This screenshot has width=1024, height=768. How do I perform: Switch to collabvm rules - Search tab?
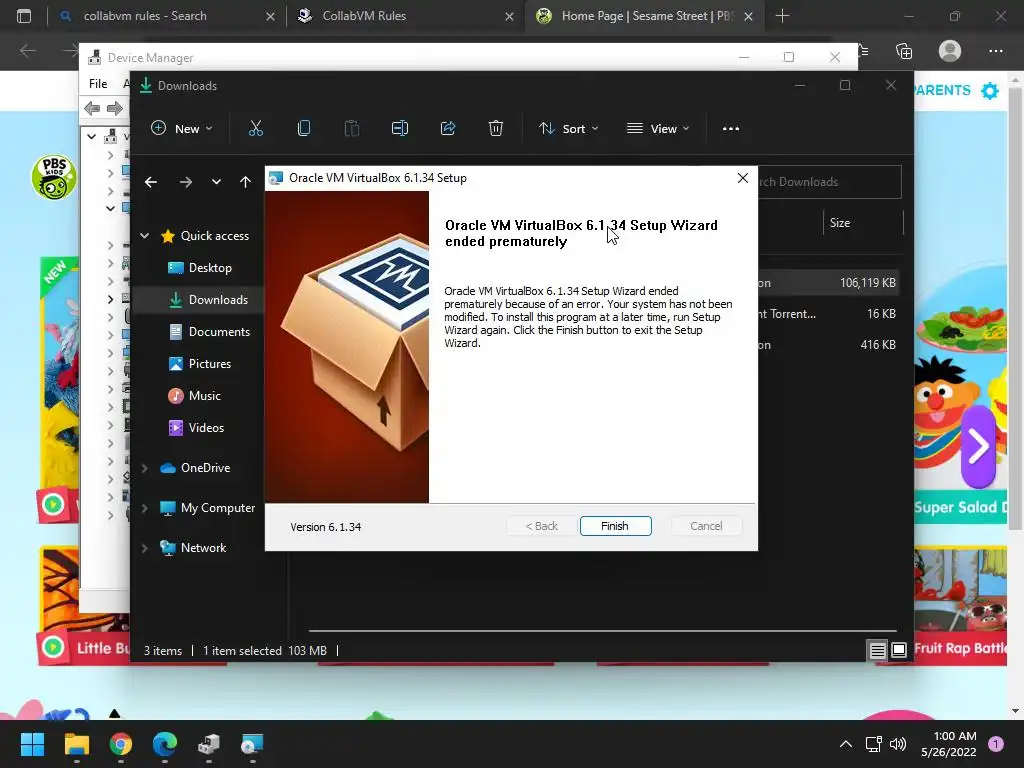[166, 16]
